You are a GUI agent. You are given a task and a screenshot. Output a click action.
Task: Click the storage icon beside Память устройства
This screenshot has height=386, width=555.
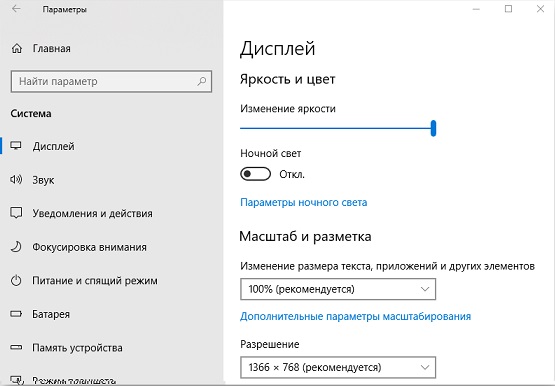tap(16, 347)
